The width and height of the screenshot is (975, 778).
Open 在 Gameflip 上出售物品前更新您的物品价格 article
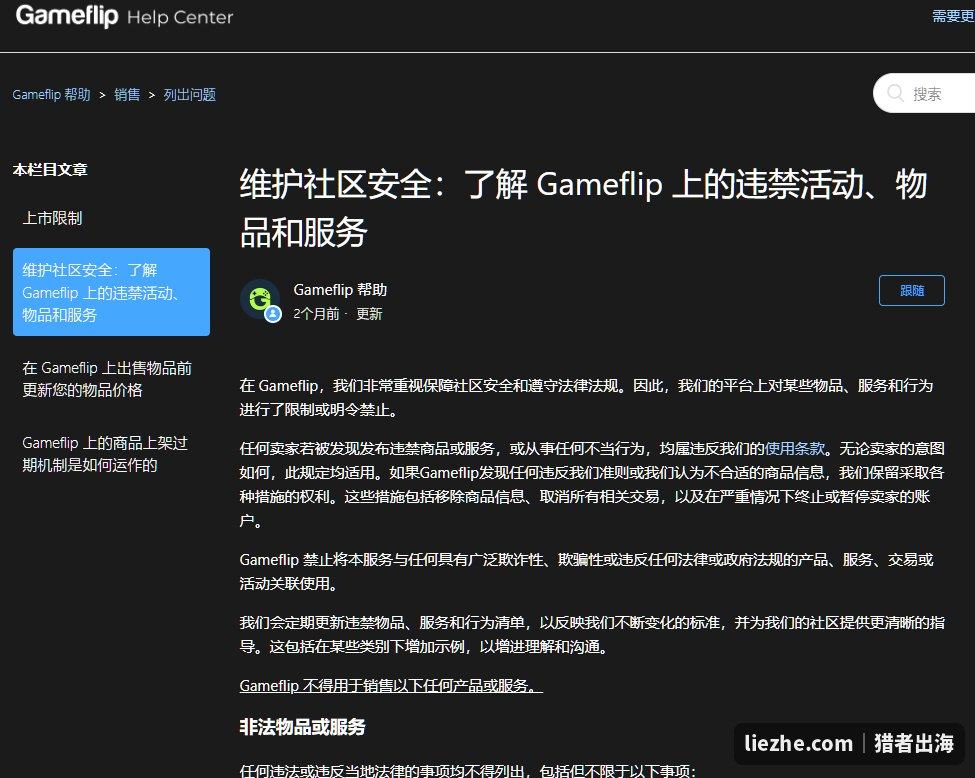tap(107, 379)
